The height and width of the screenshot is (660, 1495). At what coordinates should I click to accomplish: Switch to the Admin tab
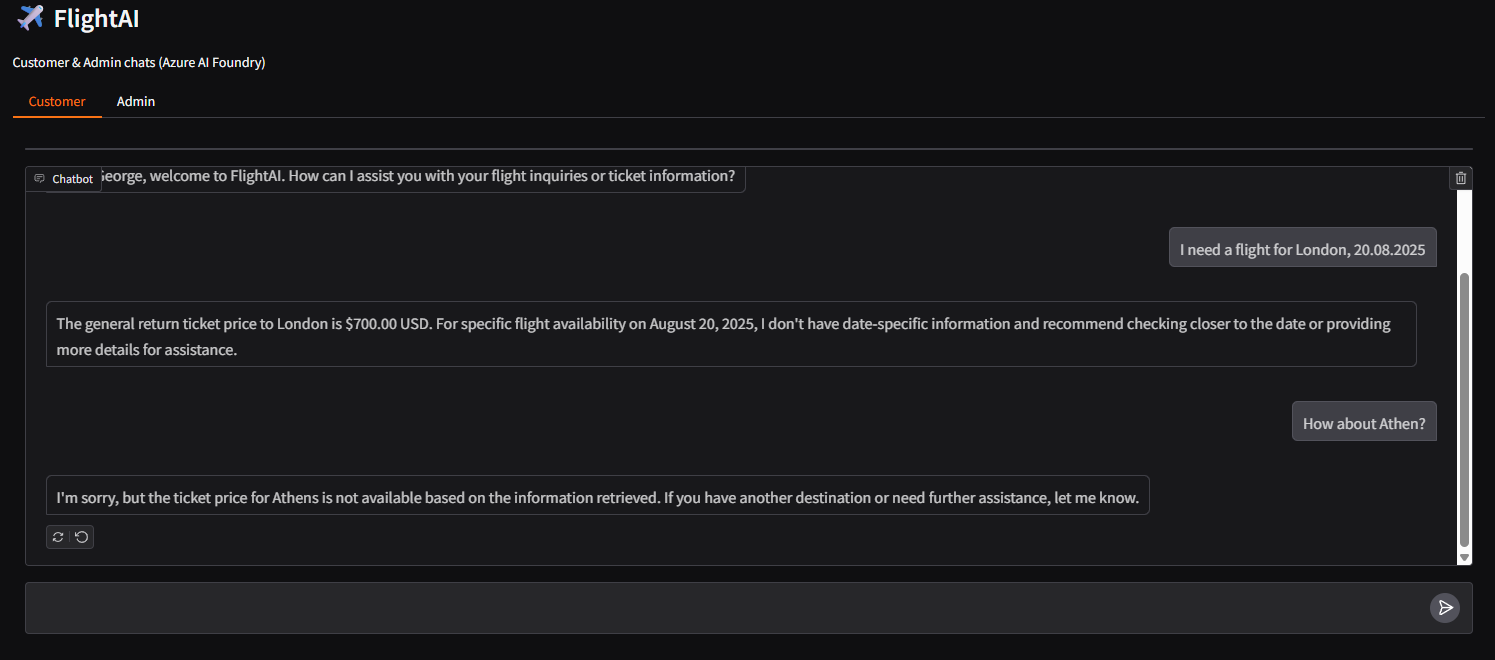point(136,102)
